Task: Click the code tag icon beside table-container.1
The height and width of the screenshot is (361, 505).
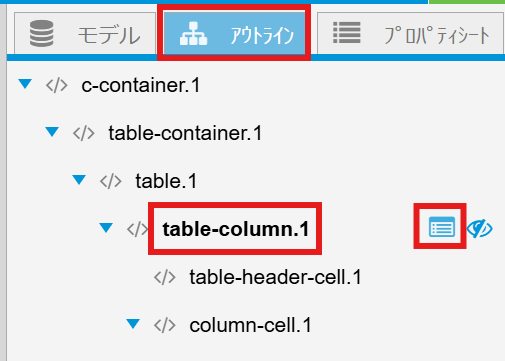Action: [84, 133]
